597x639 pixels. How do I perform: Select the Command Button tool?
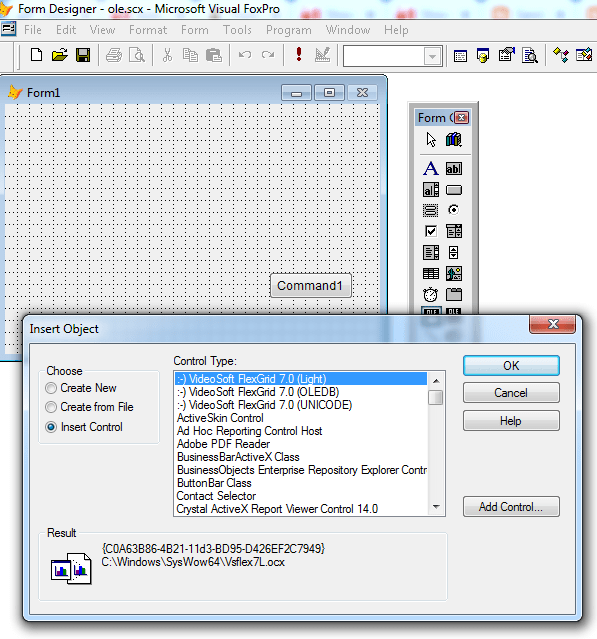click(x=454, y=190)
